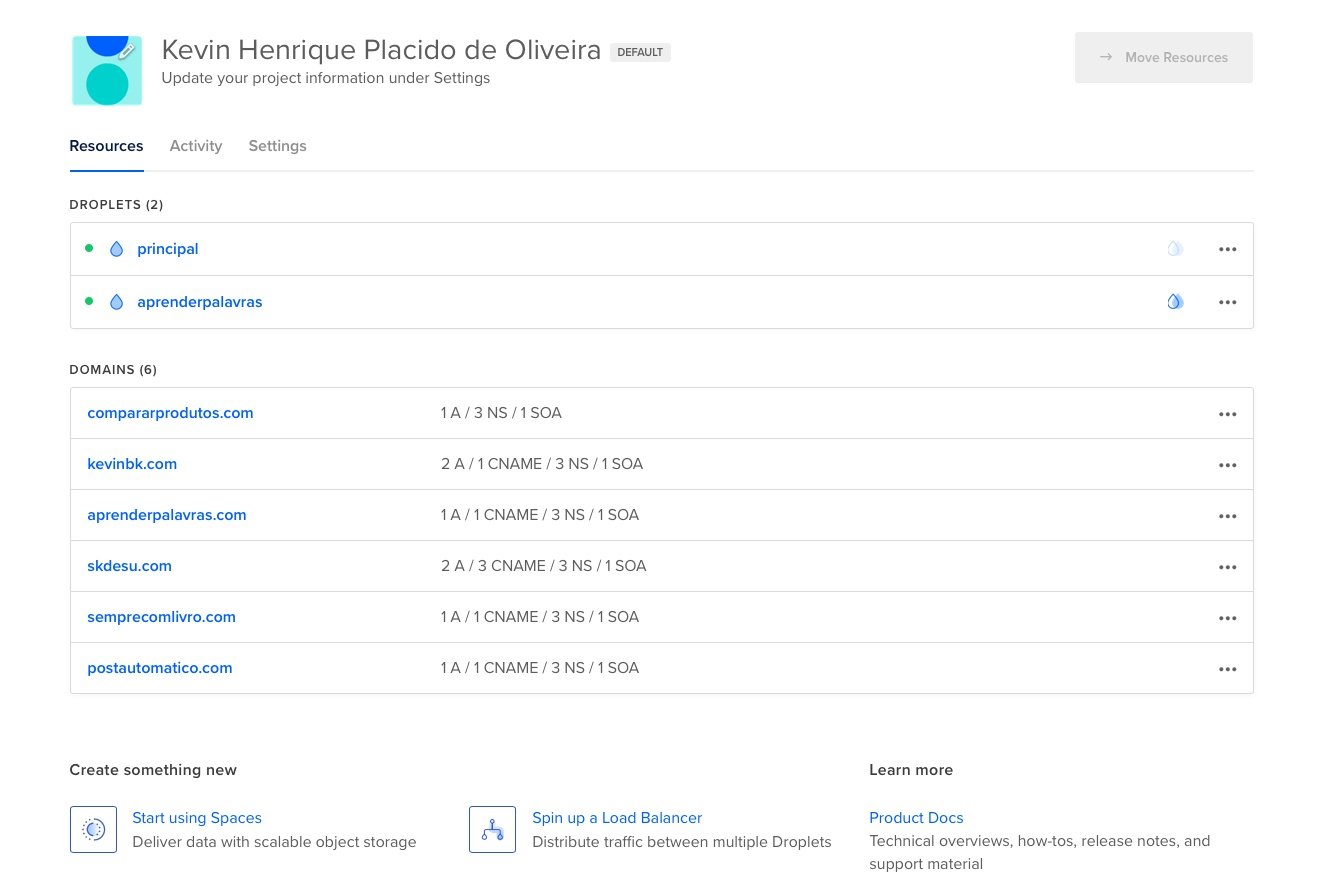Open more options for kevinbk.com domain
Image resolution: width=1333 pixels, height=886 pixels.
click(1227, 465)
